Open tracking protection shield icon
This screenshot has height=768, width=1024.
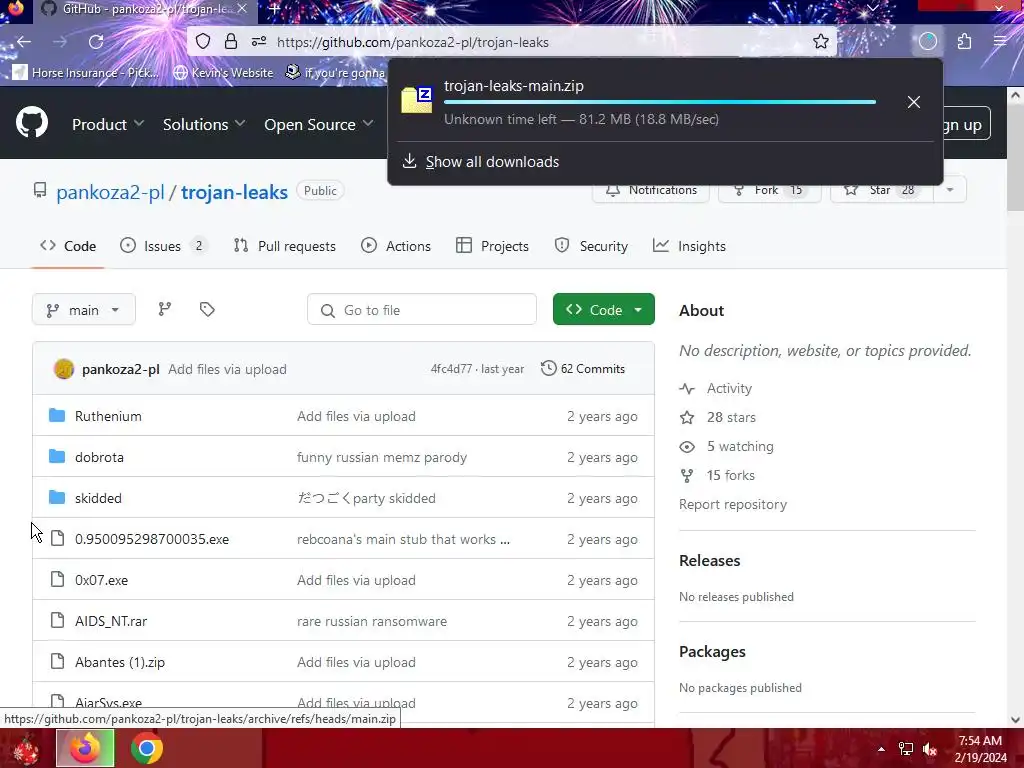203,42
